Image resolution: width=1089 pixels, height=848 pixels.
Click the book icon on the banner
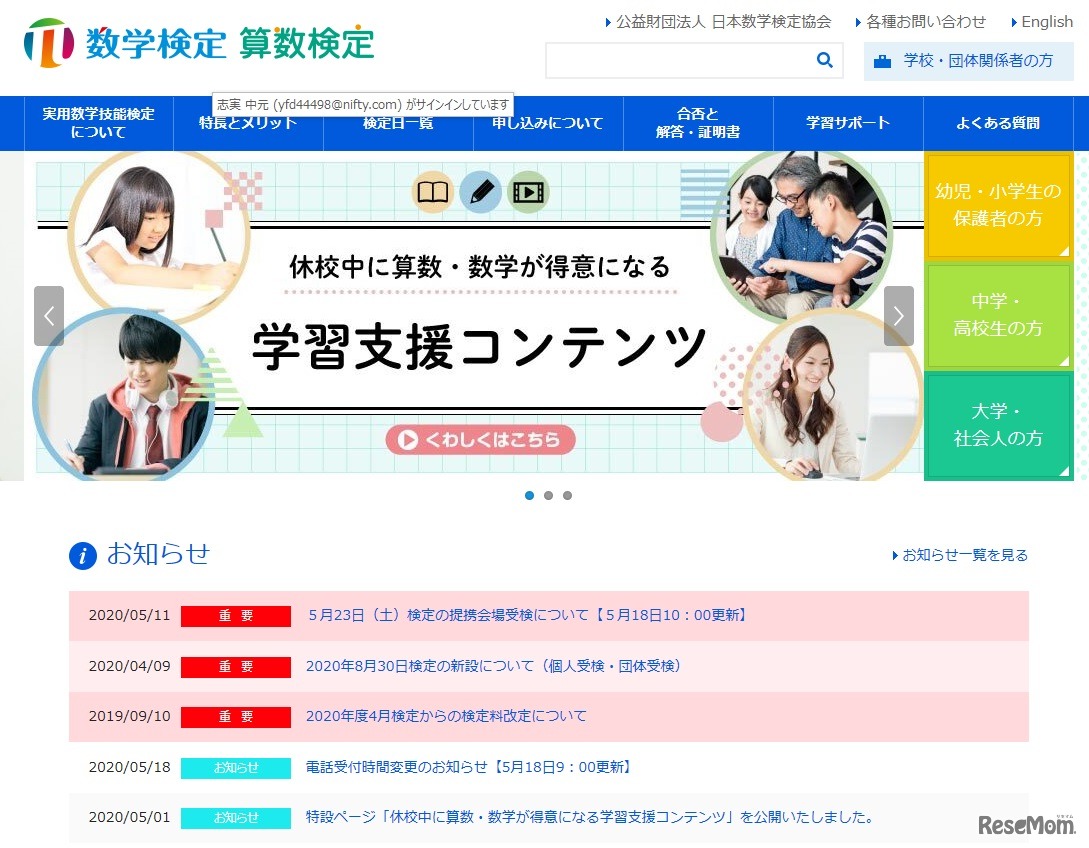pos(432,192)
